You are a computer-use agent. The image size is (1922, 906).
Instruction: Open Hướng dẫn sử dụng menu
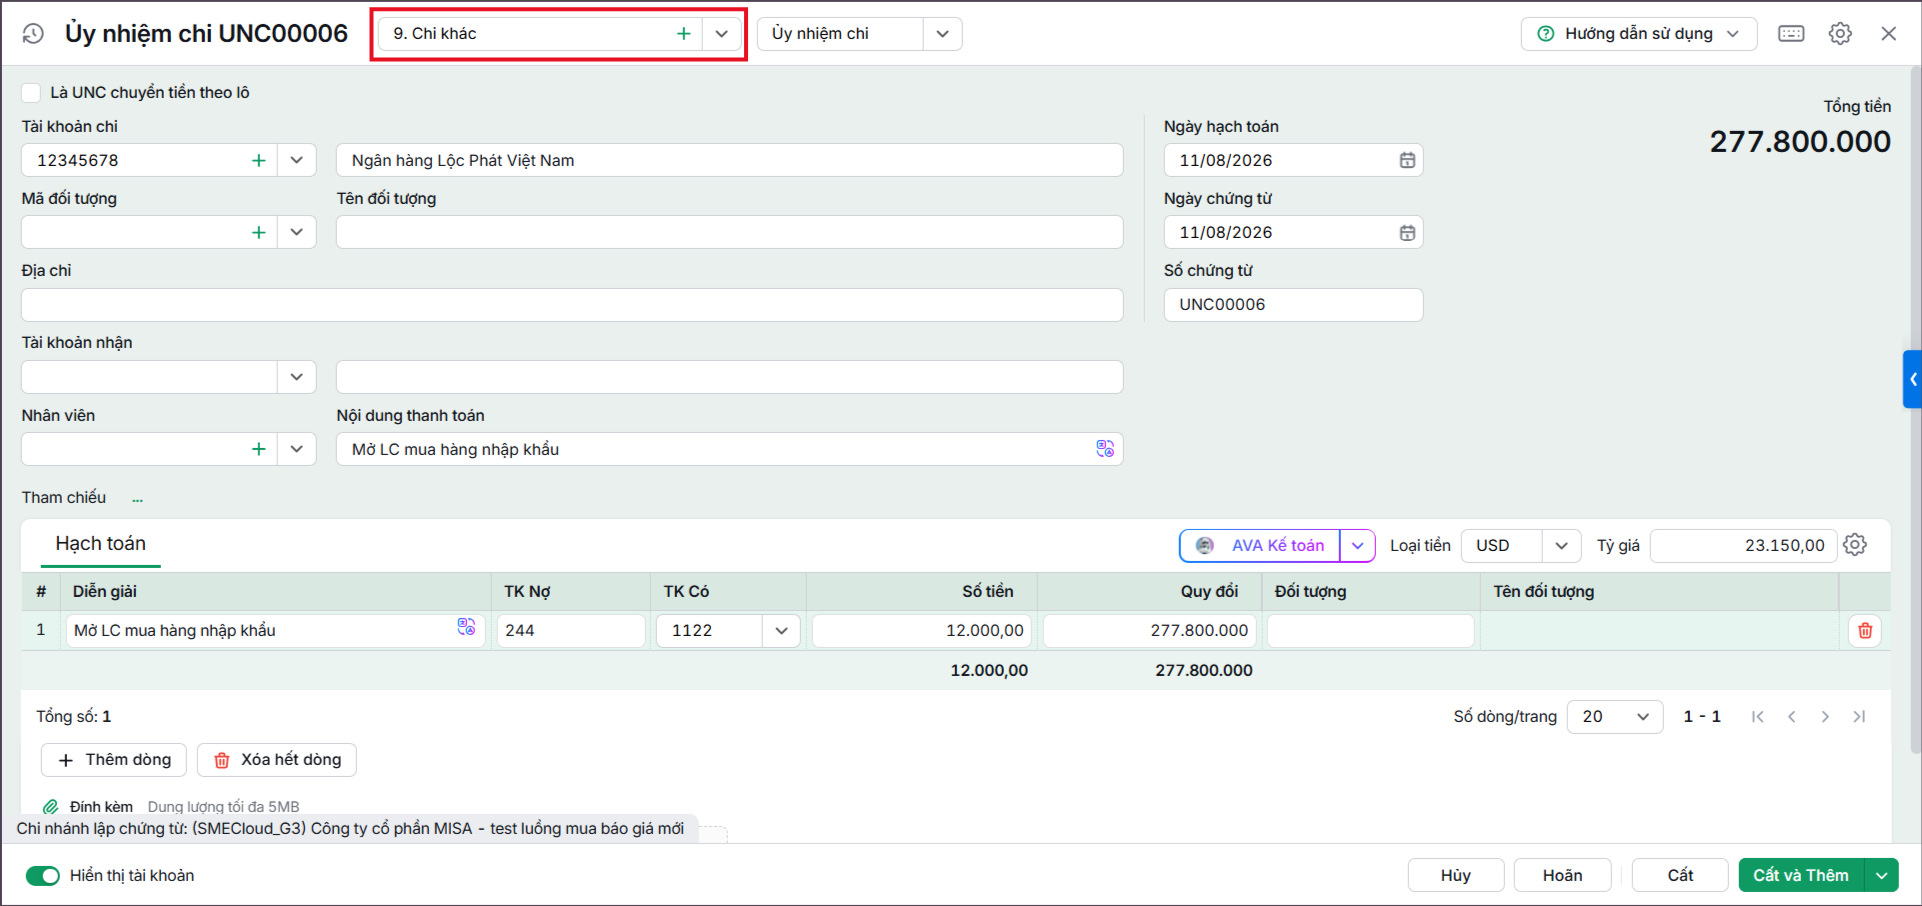(1638, 34)
